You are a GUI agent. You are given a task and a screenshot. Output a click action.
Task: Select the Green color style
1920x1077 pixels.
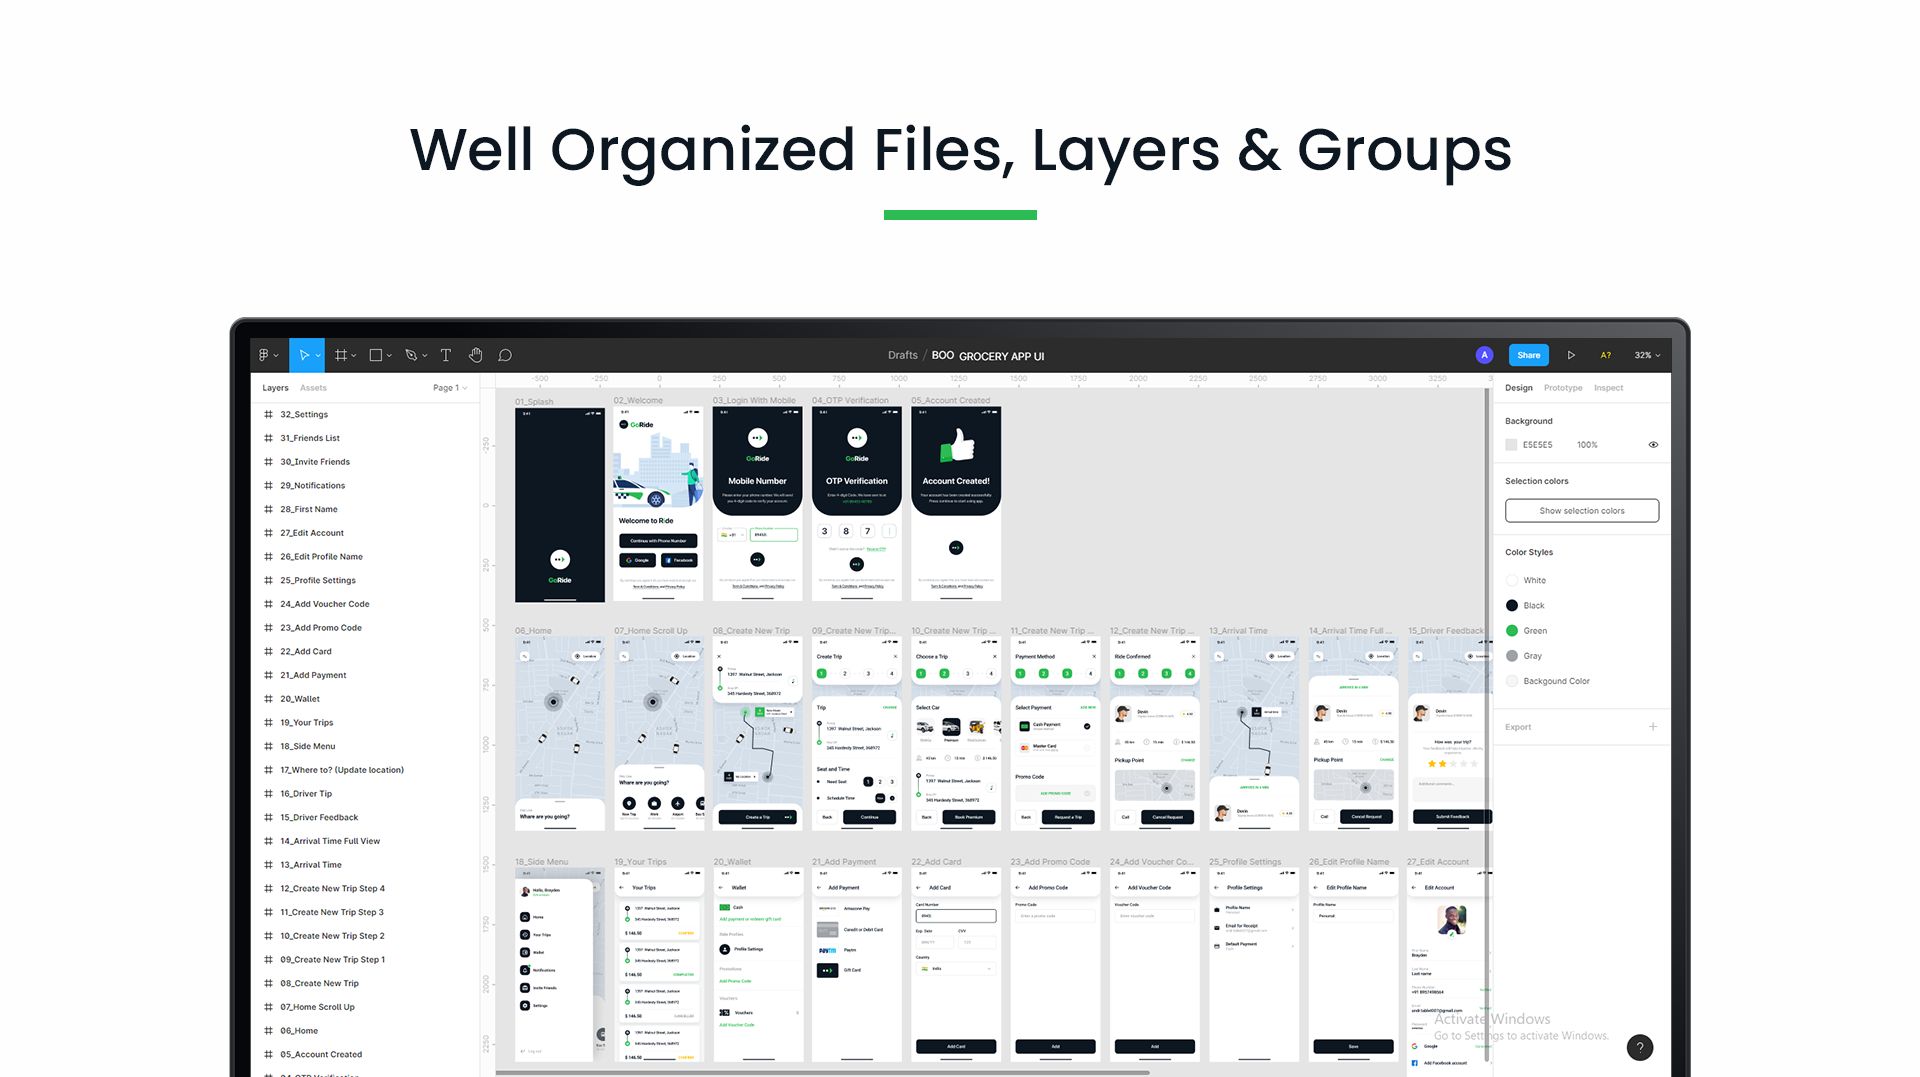[x=1526, y=631]
